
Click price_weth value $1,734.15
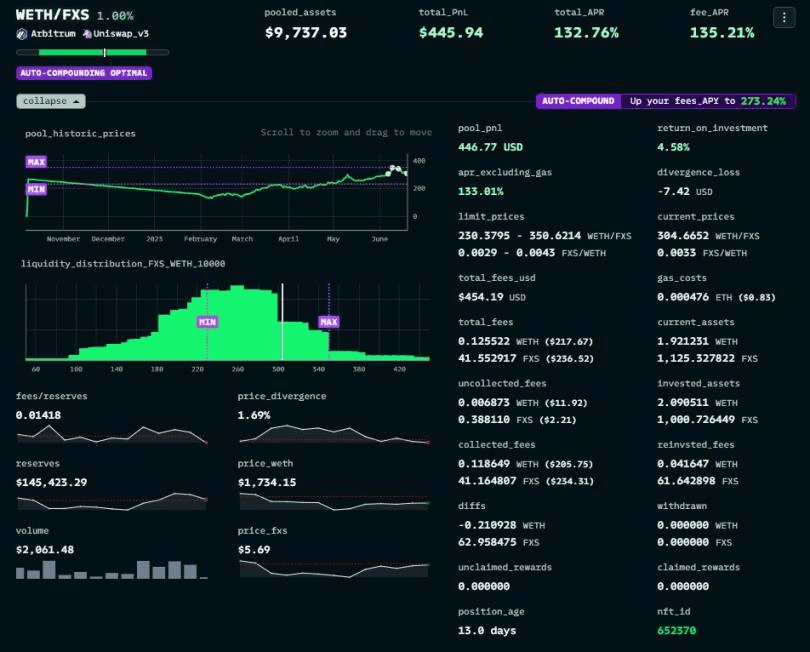coord(267,483)
